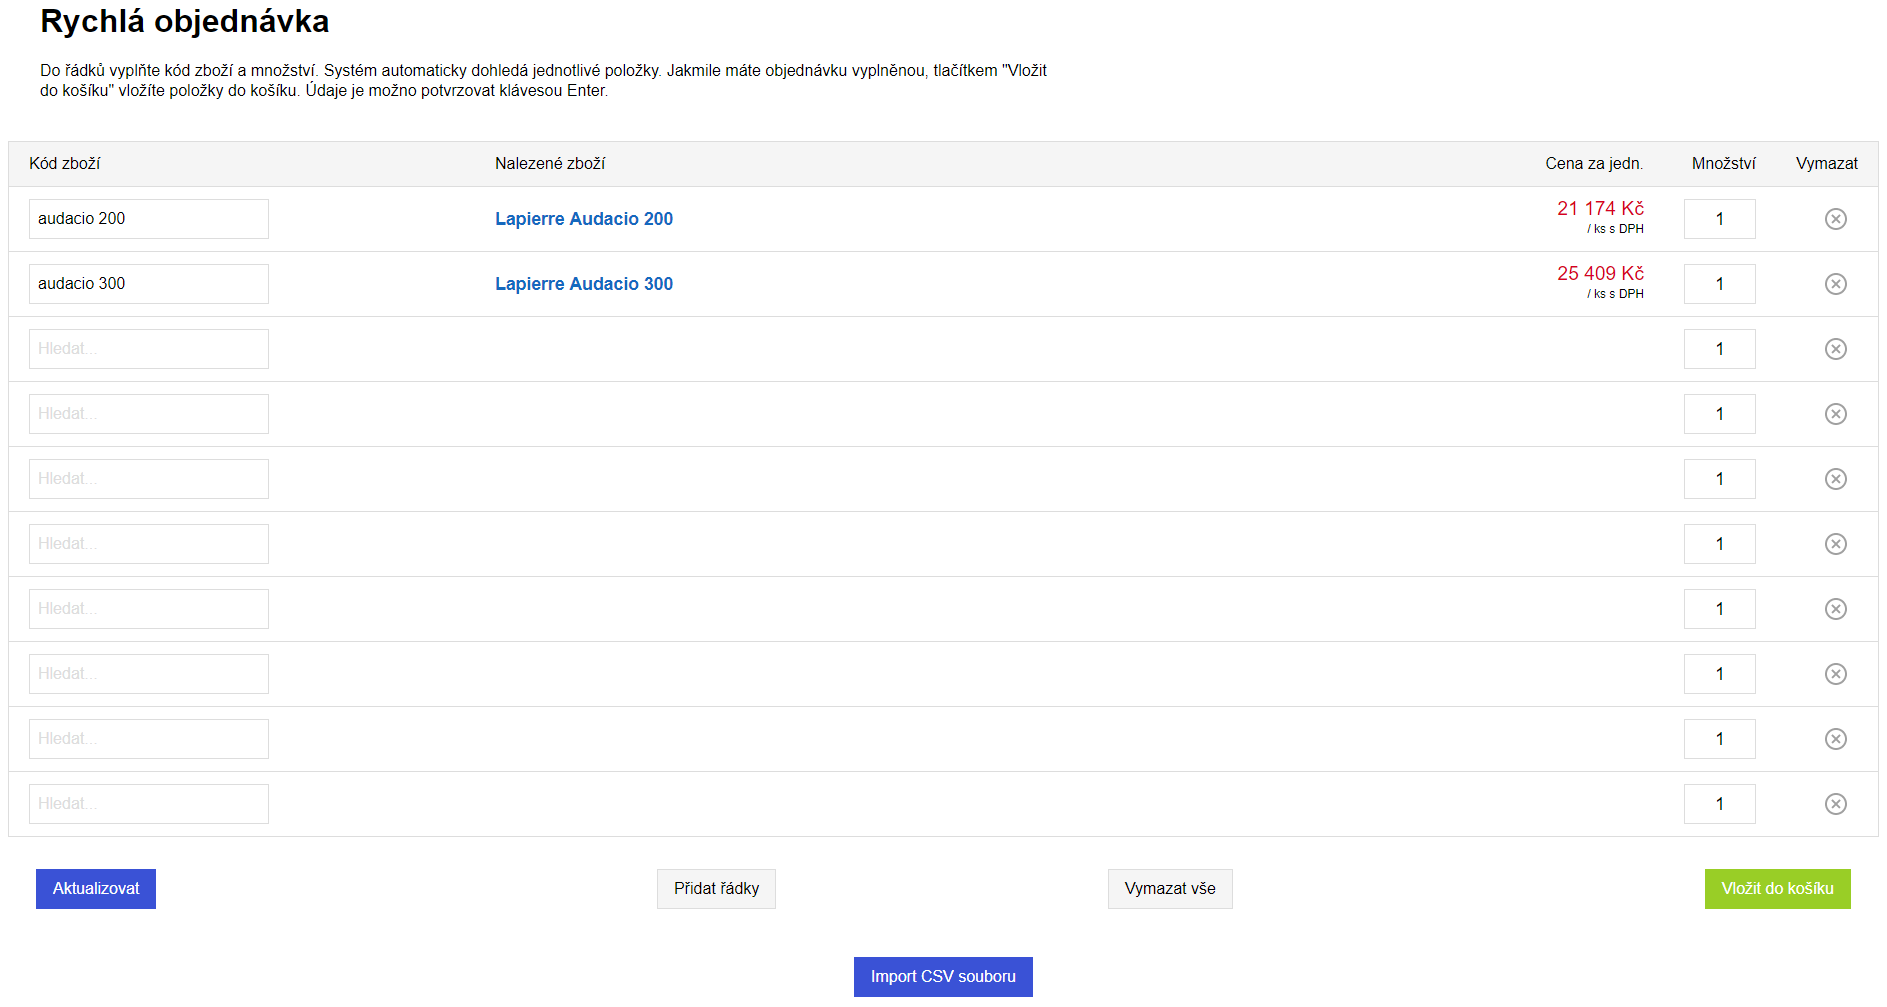Open the Lapierre Audacio 300 link
Image resolution: width=1887 pixels, height=1007 pixels.
click(x=584, y=284)
